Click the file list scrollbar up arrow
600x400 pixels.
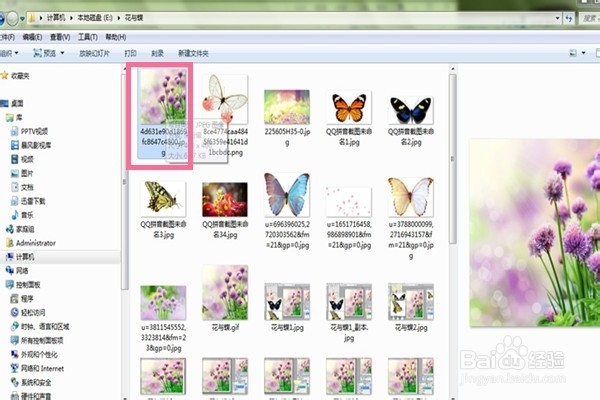click(453, 69)
